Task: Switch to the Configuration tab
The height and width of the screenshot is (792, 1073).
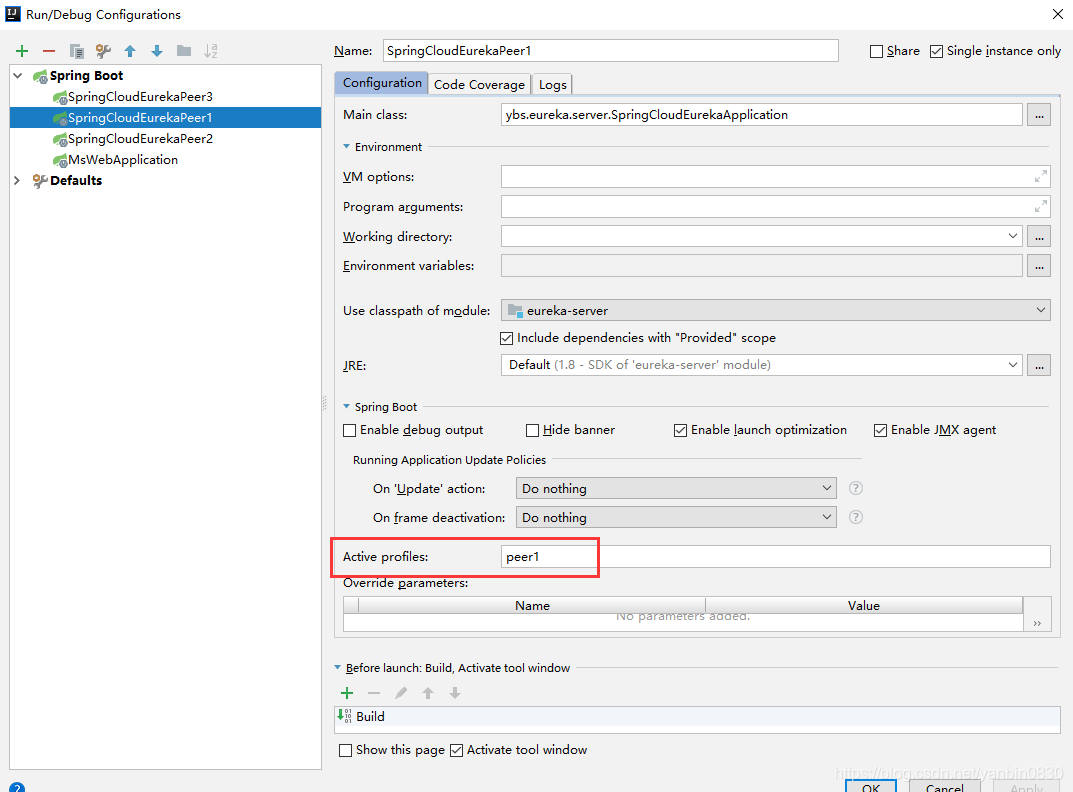Action: tap(382, 83)
